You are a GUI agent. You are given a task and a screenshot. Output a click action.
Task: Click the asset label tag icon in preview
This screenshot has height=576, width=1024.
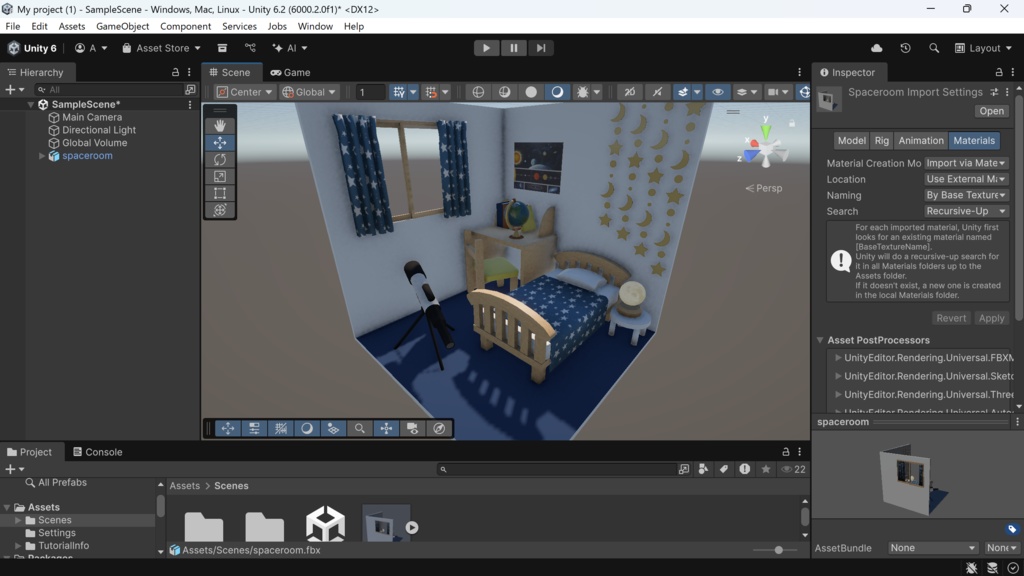(x=1012, y=529)
